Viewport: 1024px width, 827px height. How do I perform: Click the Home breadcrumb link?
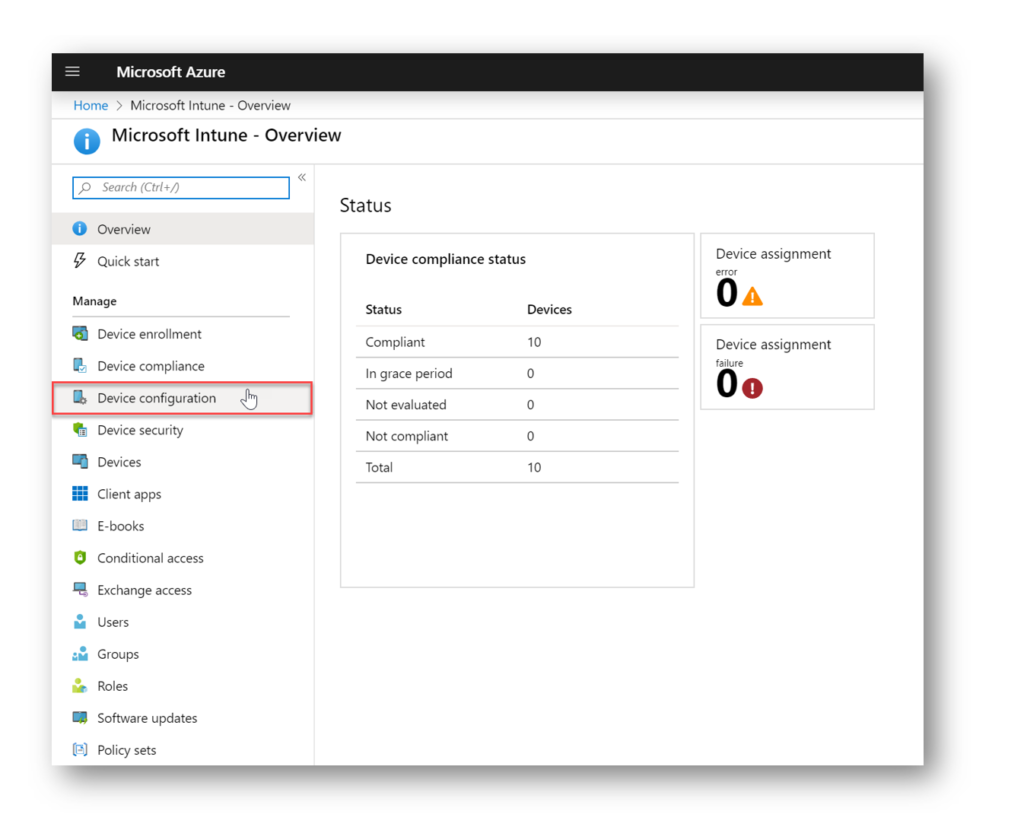90,105
